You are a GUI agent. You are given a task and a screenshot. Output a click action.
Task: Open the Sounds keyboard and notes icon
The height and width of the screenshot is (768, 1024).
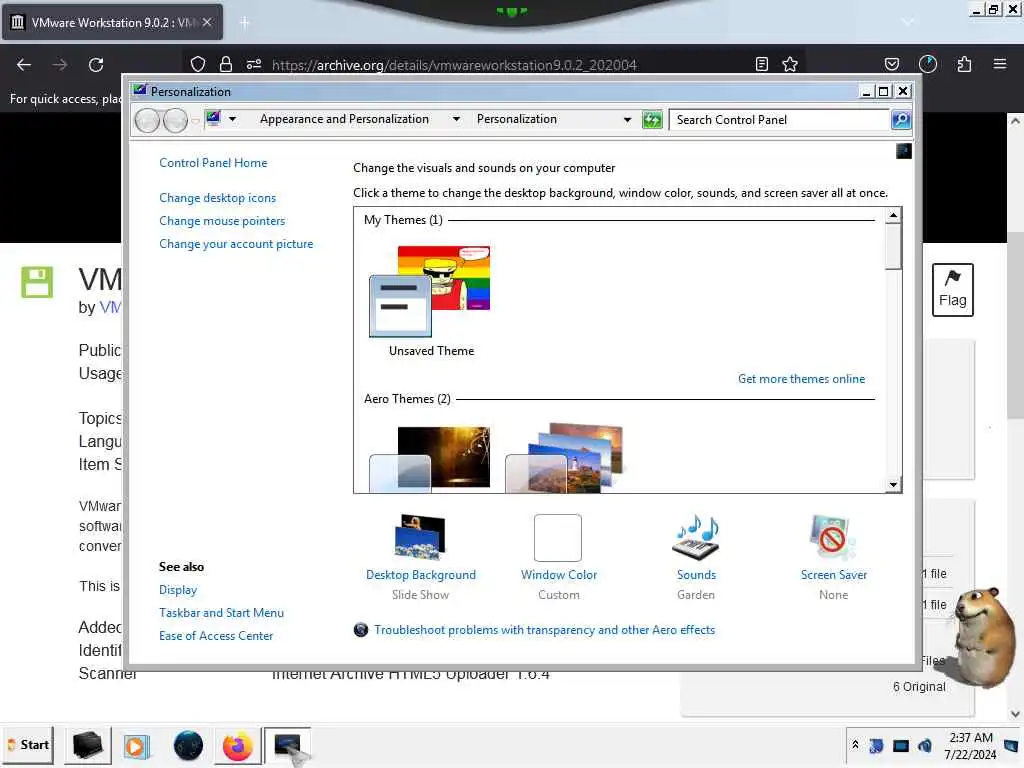[x=696, y=537]
